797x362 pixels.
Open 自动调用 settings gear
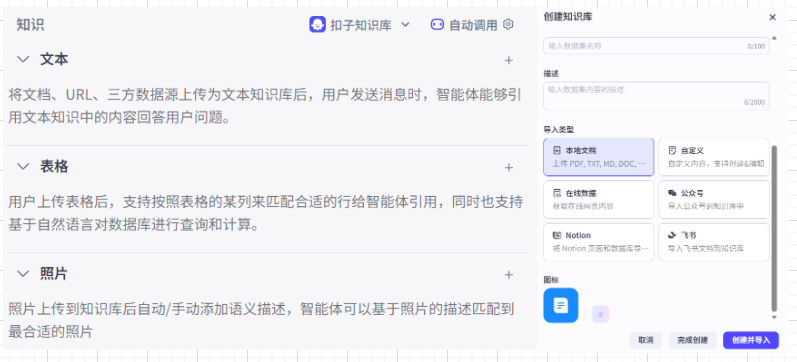pyautogui.click(x=508, y=24)
